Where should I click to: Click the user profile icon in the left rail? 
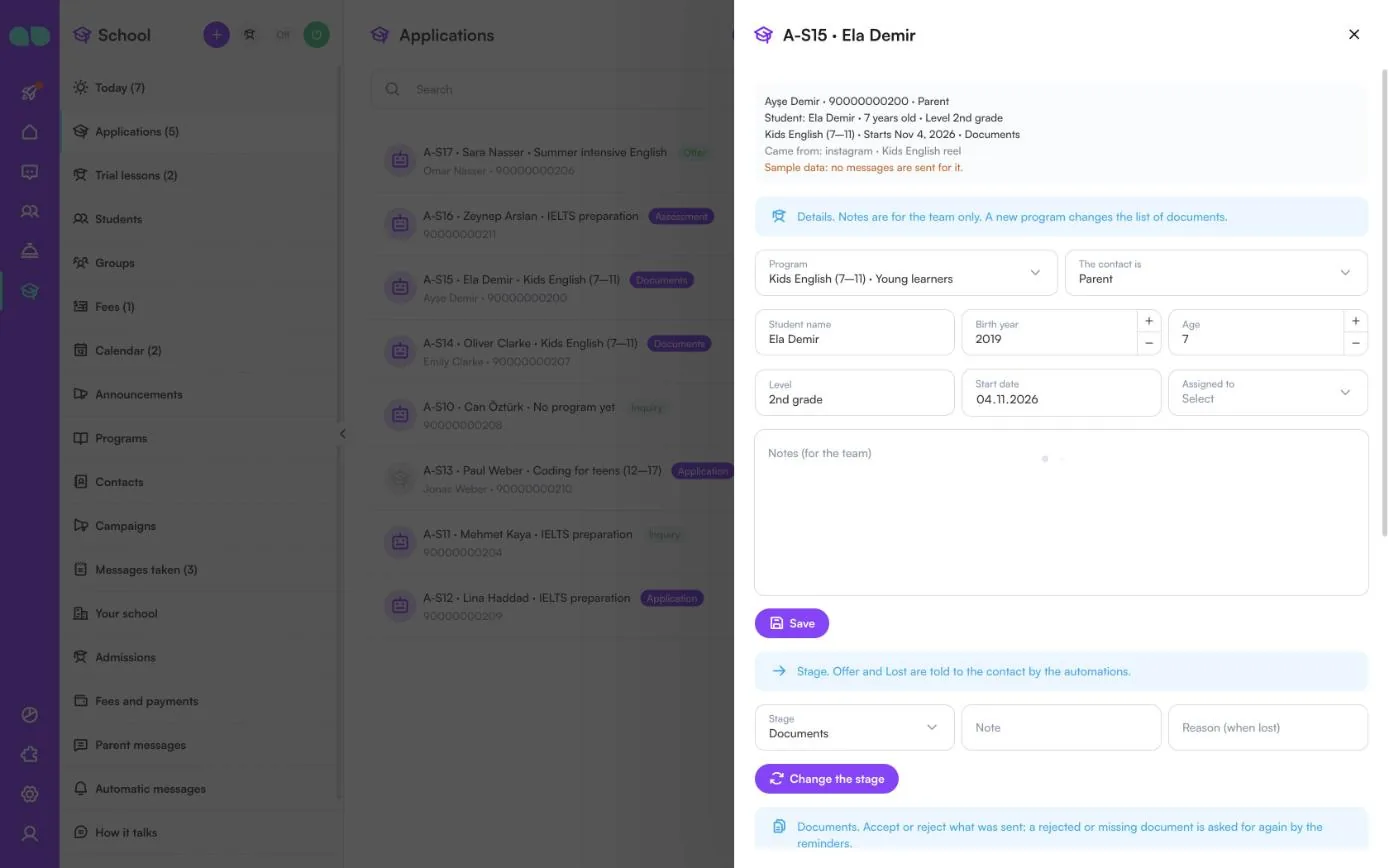(30, 833)
